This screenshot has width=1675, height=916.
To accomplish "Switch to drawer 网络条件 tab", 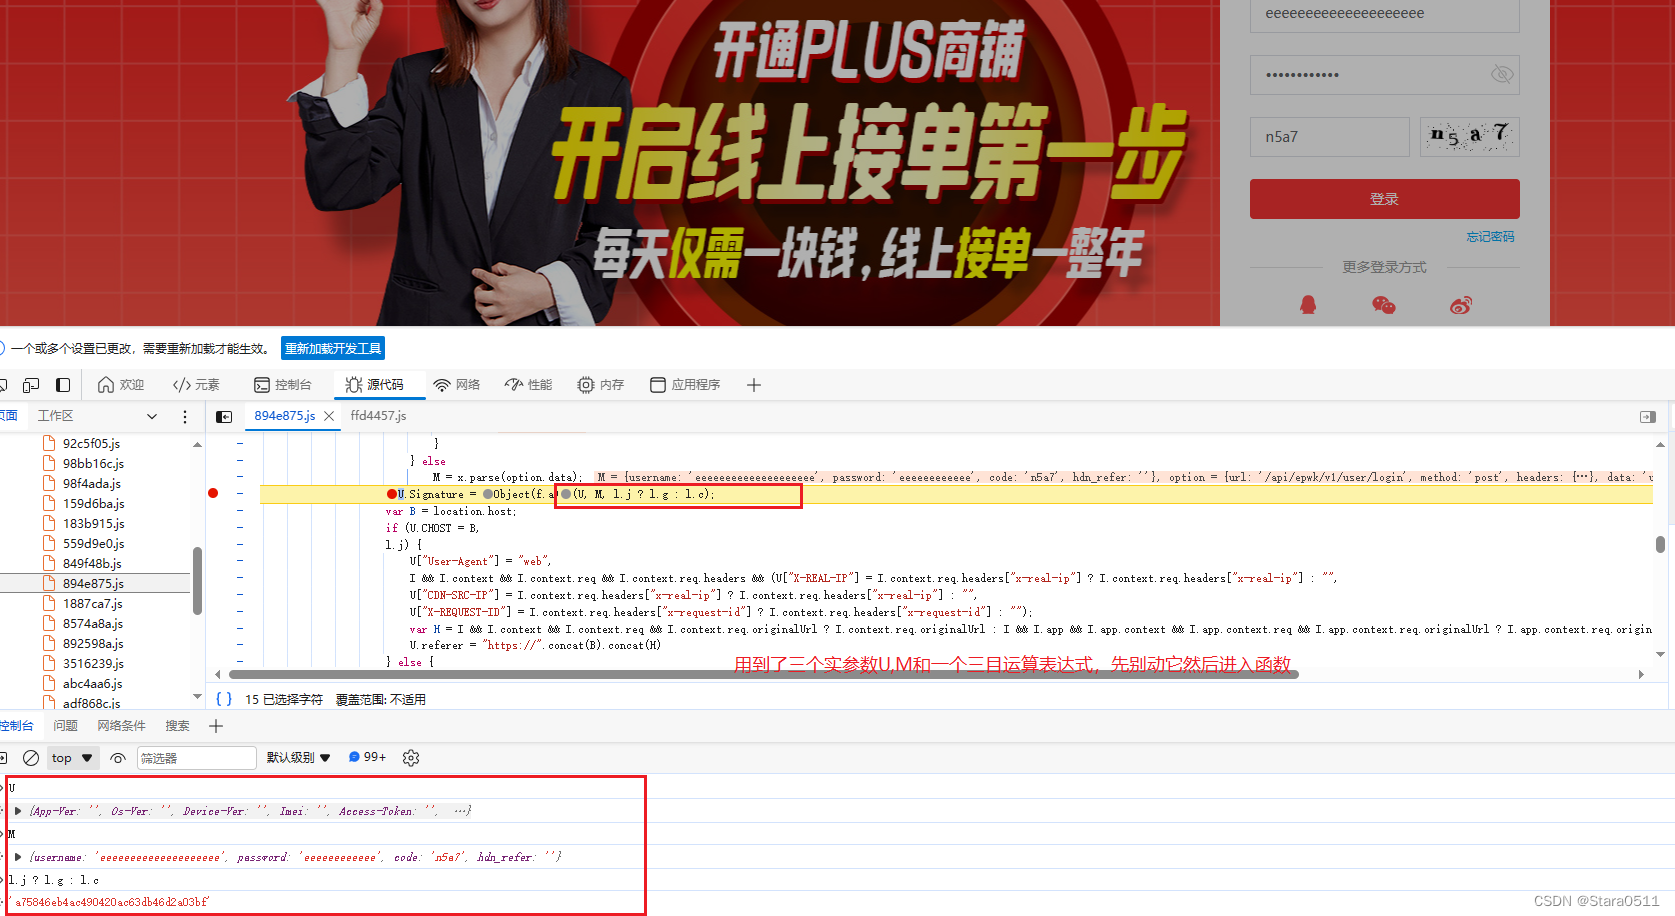I will click(x=121, y=726).
